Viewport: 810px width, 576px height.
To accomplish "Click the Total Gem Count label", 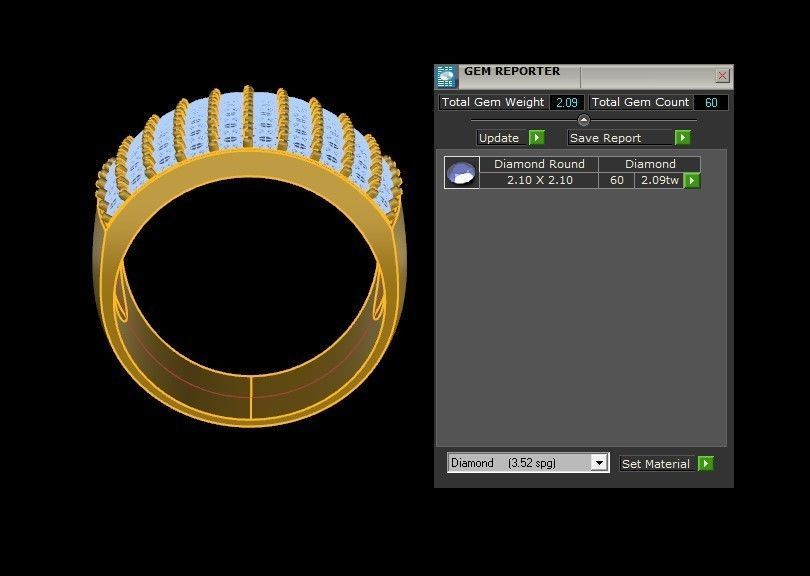I will 640,102.
